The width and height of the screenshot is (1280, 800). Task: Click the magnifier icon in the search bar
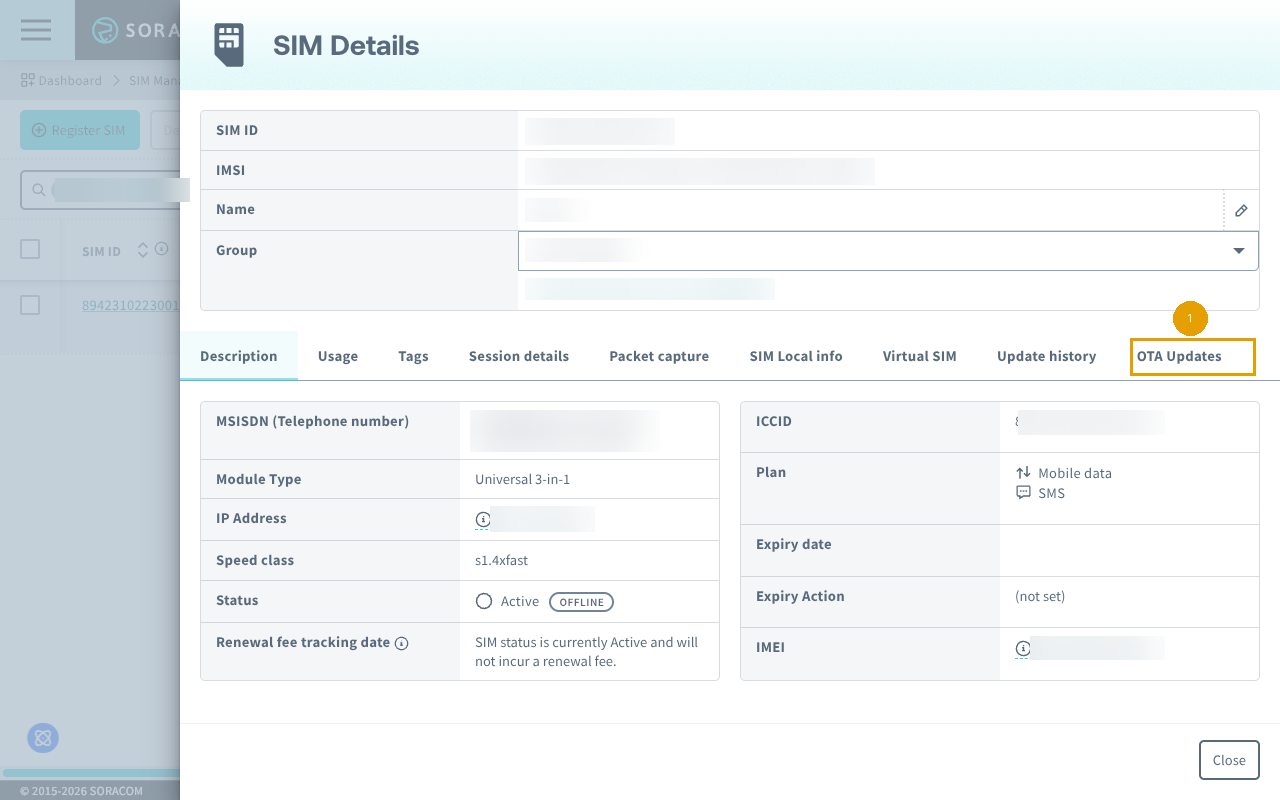(x=37, y=188)
